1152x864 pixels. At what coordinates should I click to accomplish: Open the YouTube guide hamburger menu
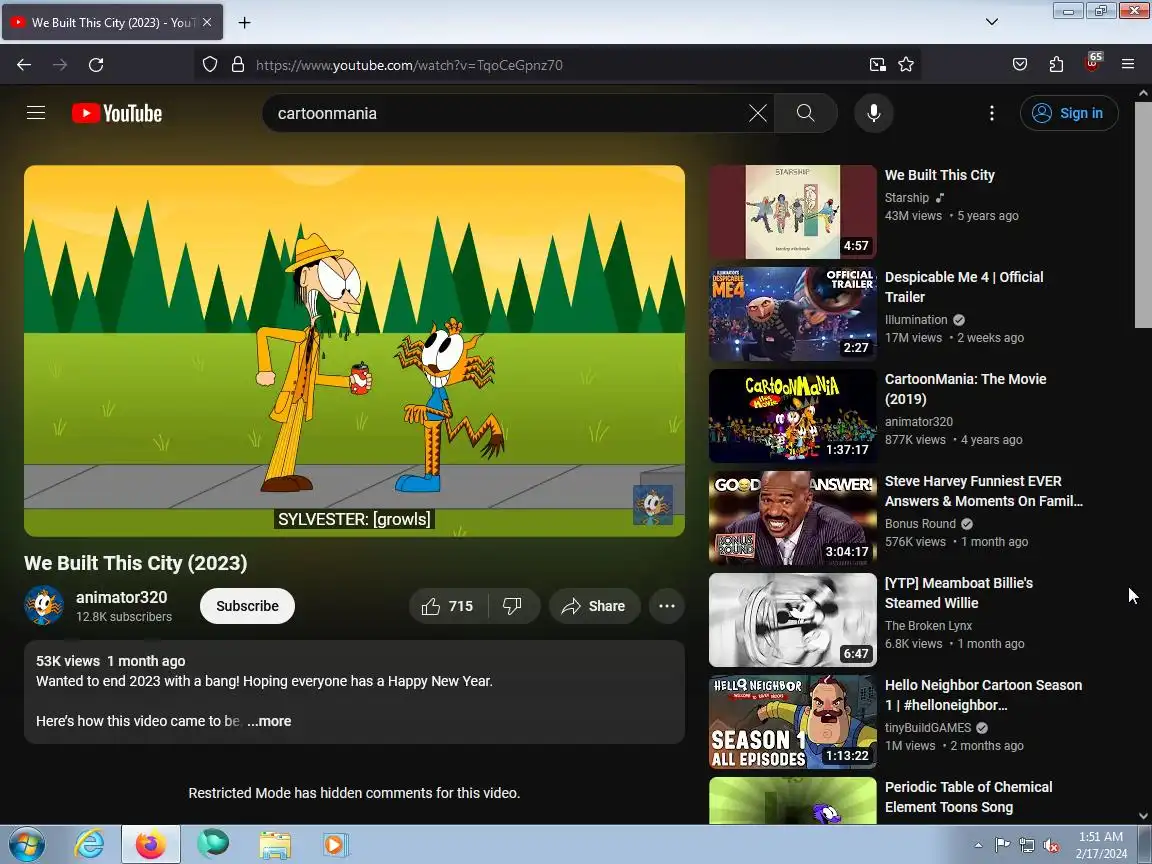pyautogui.click(x=36, y=113)
